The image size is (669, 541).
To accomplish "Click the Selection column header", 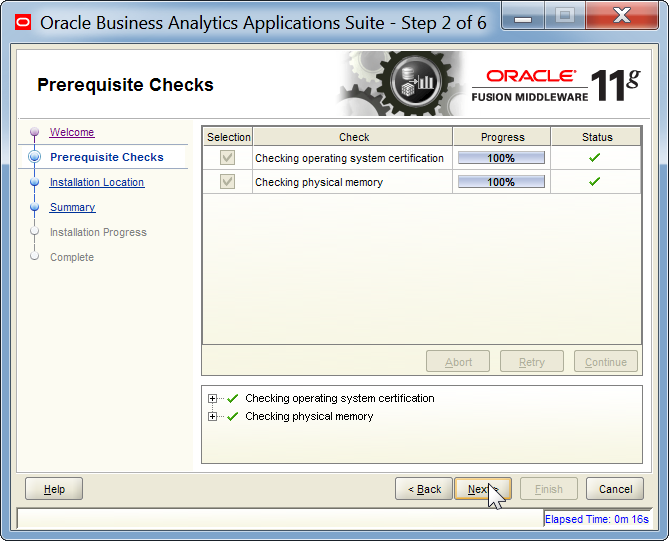I will tap(228, 137).
